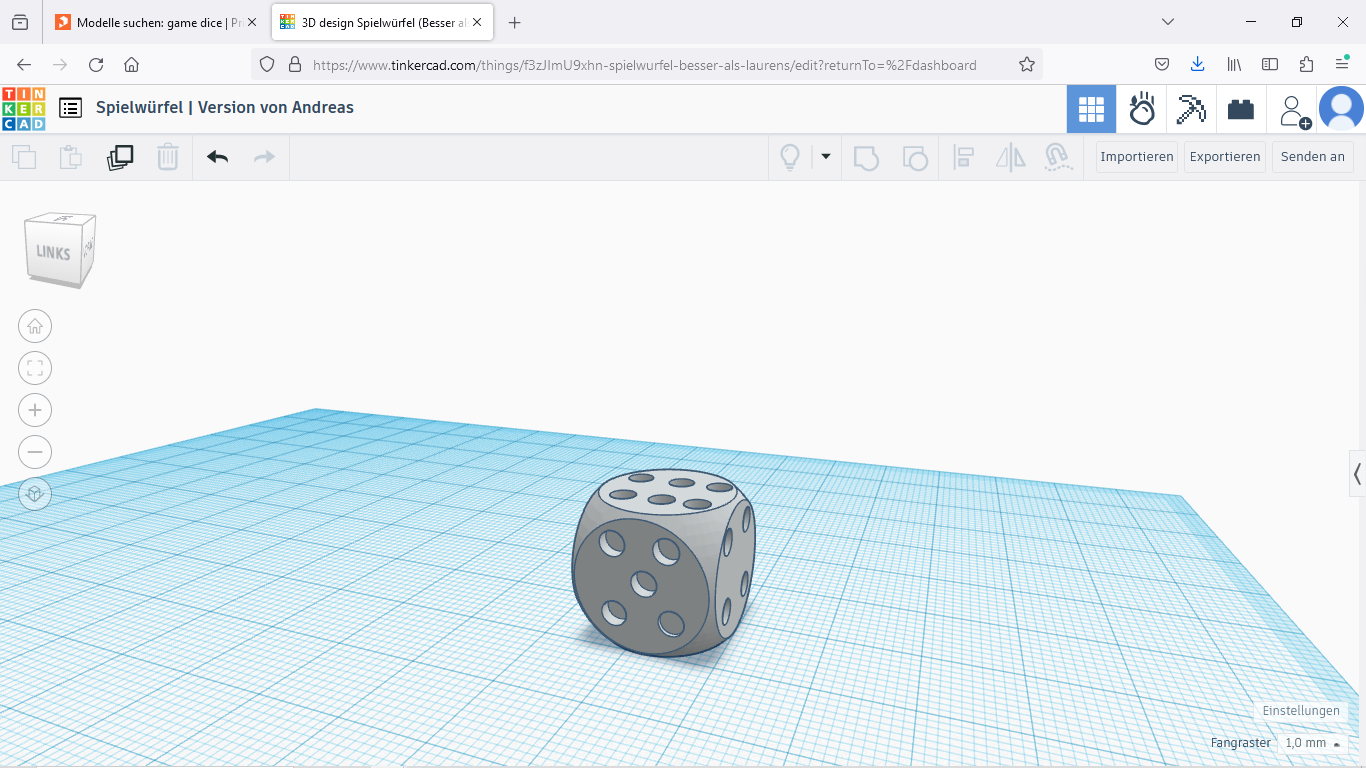The image size is (1366, 768).
Task: Expand the collapsed shapes panel arrow
Action: click(x=1357, y=474)
